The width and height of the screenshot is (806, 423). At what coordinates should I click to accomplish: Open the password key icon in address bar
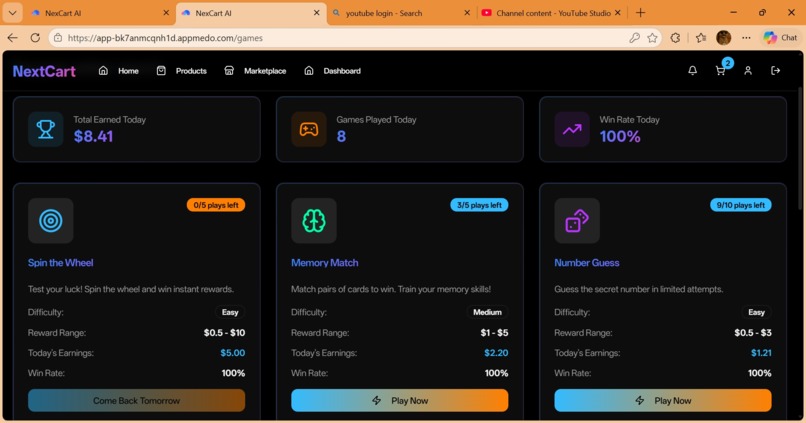click(634, 38)
